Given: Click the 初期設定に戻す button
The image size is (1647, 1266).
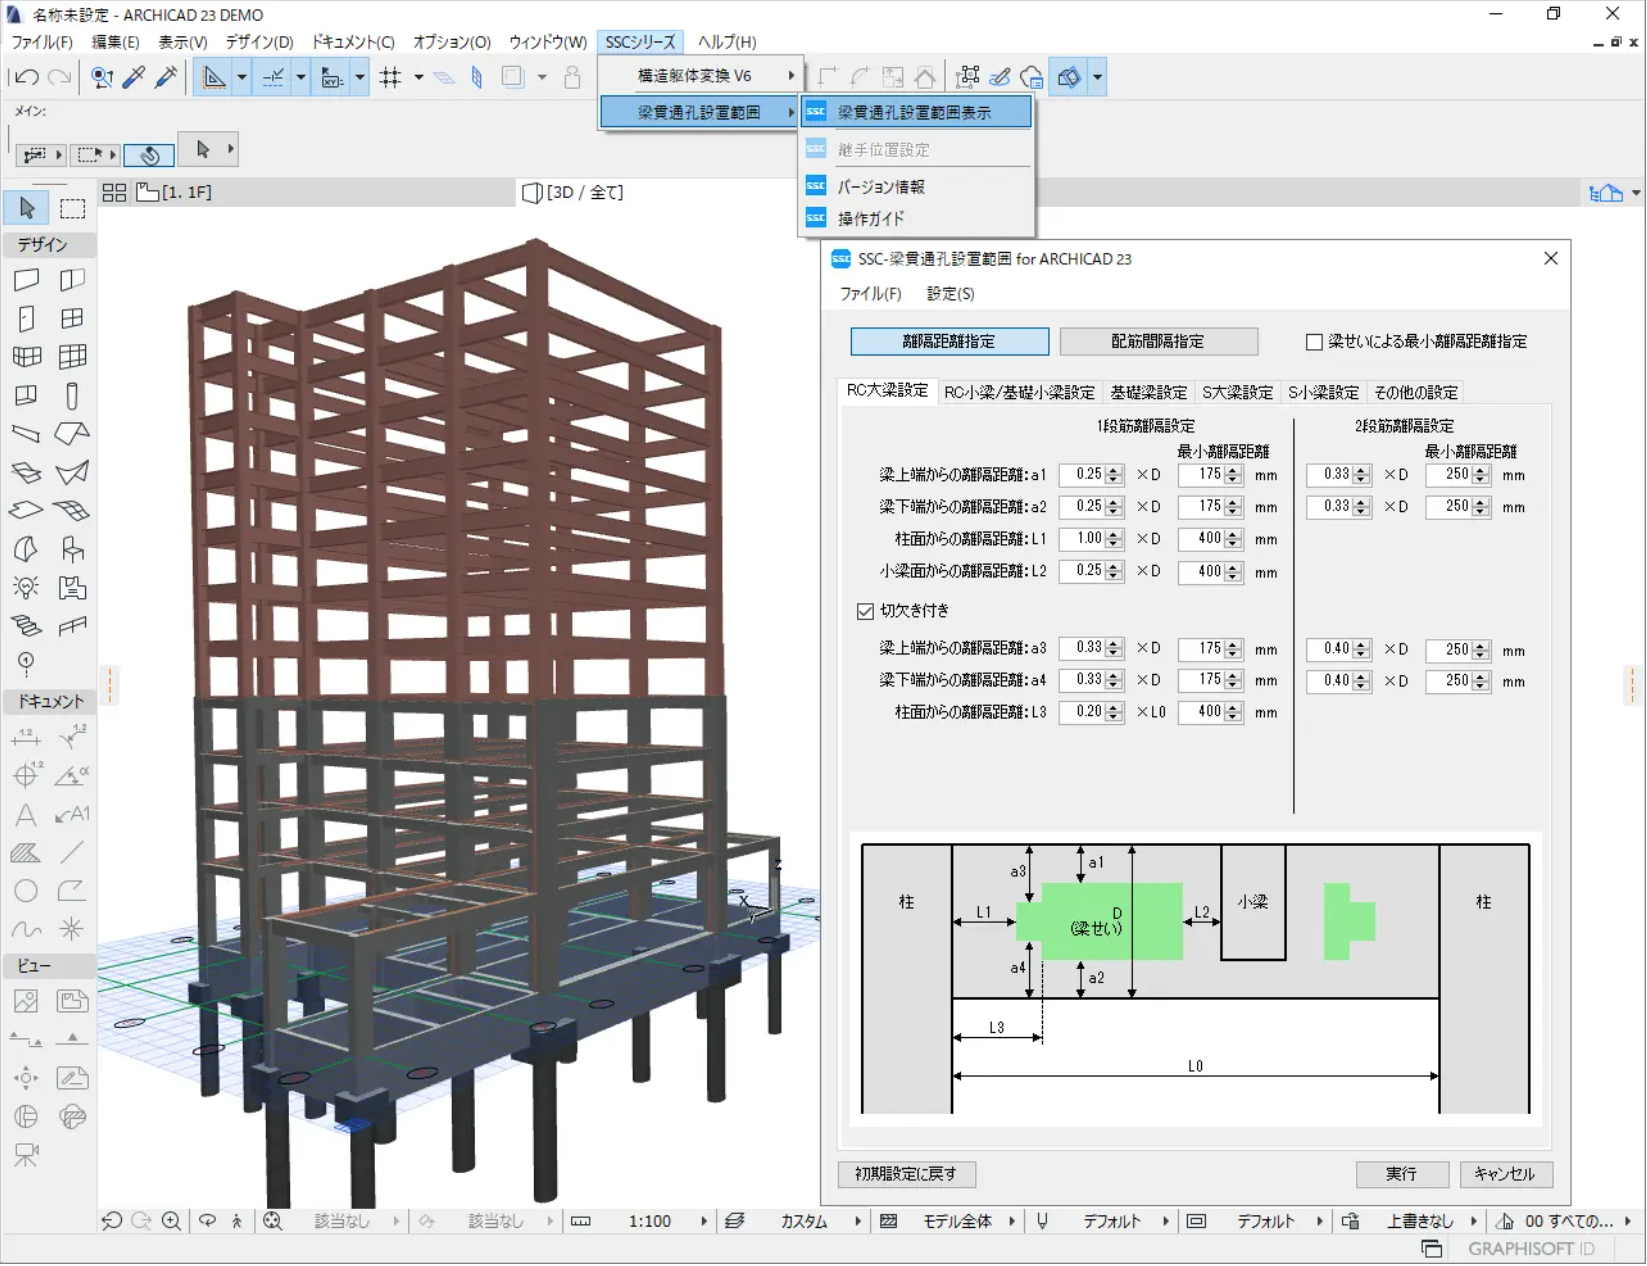Looking at the screenshot, I should click(x=907, y=1174).
